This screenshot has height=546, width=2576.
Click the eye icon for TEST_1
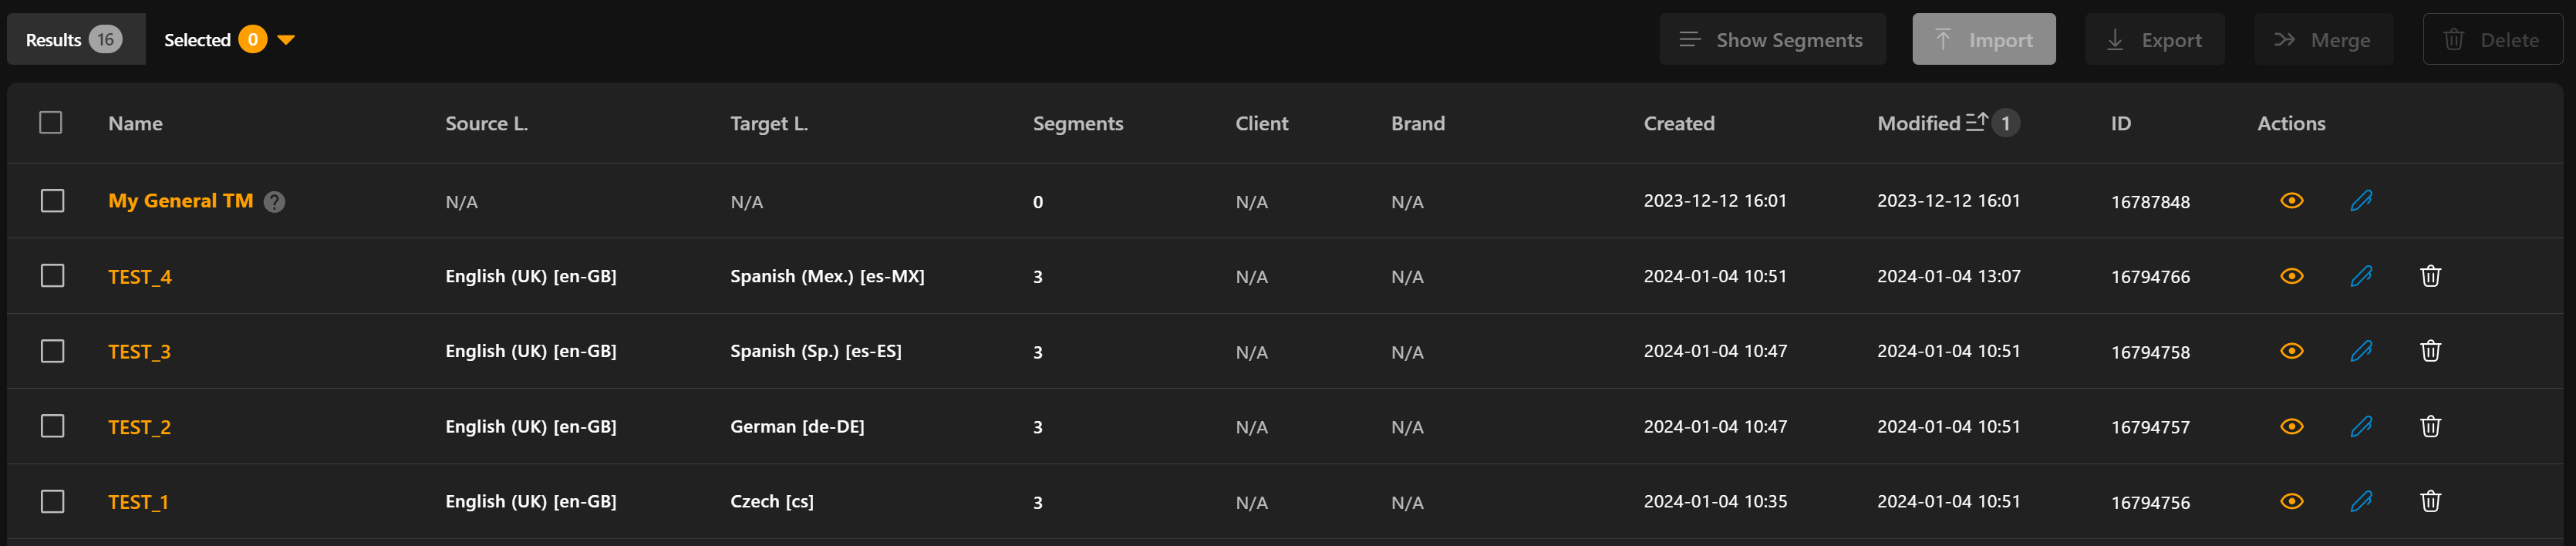coord(2291,501)
